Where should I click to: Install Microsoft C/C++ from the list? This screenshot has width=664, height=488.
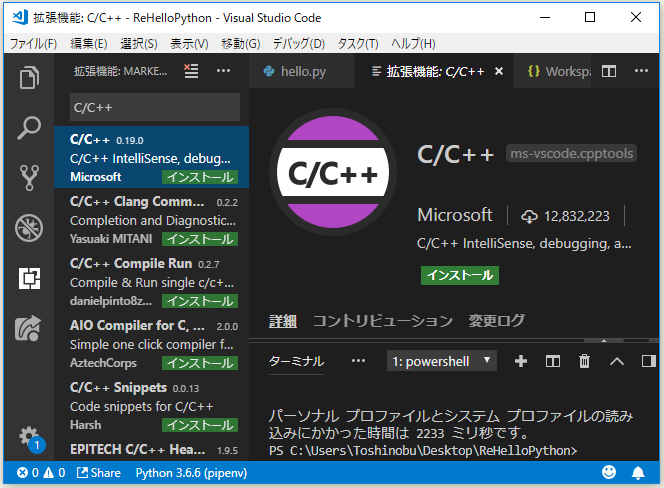click(200, 177)
